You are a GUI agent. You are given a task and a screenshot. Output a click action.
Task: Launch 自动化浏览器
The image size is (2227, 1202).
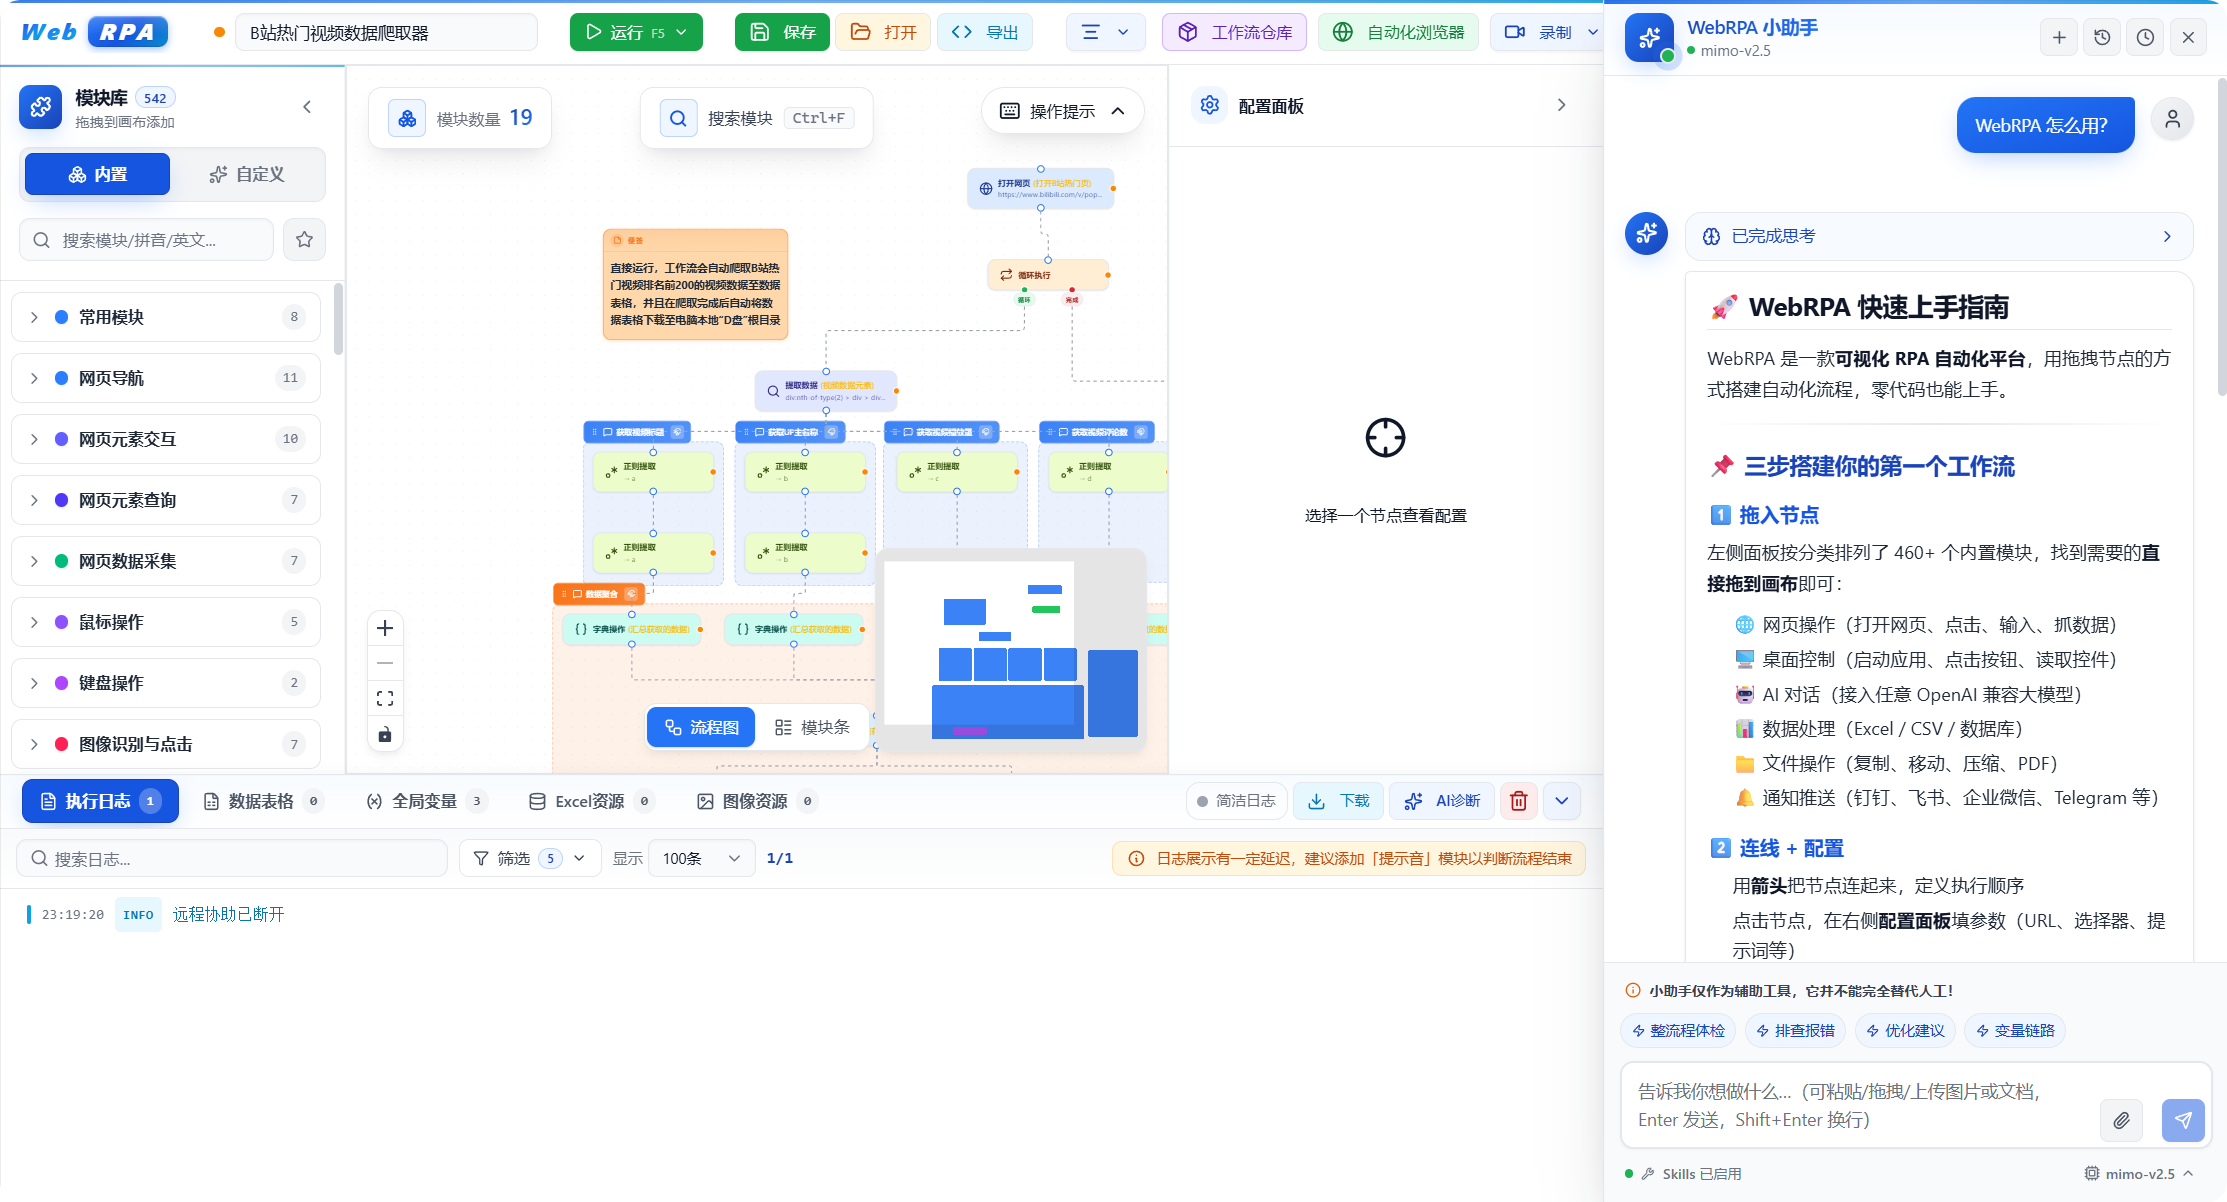pos(1398,32)
